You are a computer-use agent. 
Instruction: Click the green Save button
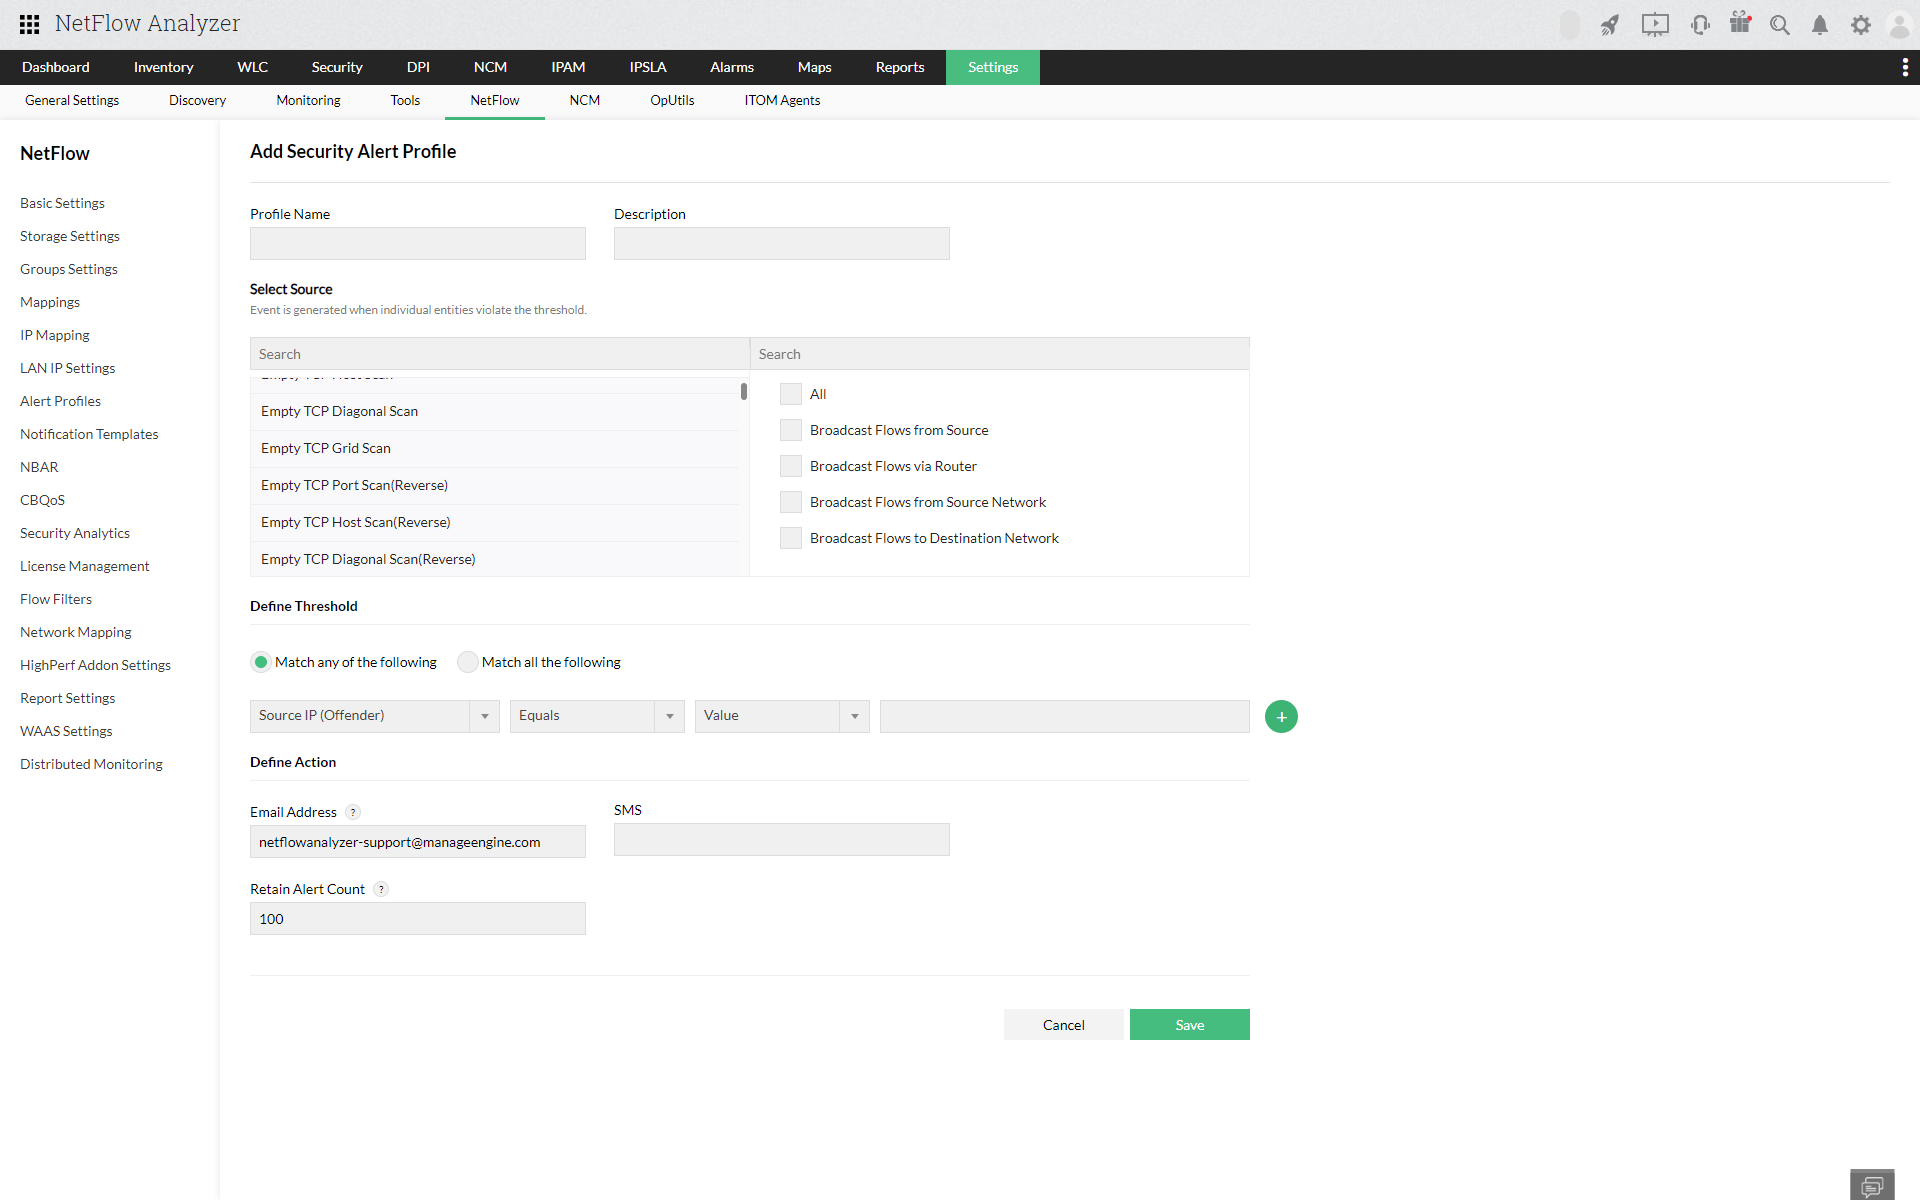point(1189,1024)
